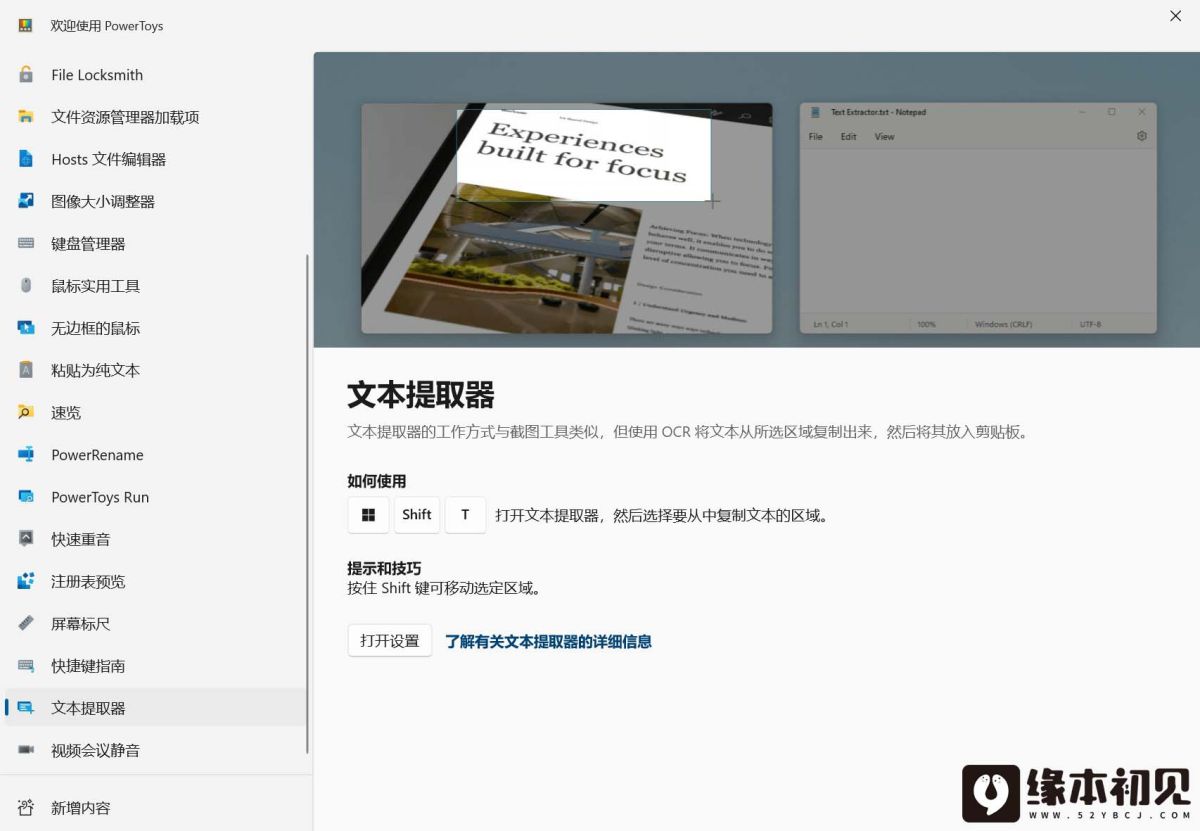This screenshot has width=1200, height=831.
Task: Select the 键盘管理器 keyboard icon
Action: click(x=26, y=243)
